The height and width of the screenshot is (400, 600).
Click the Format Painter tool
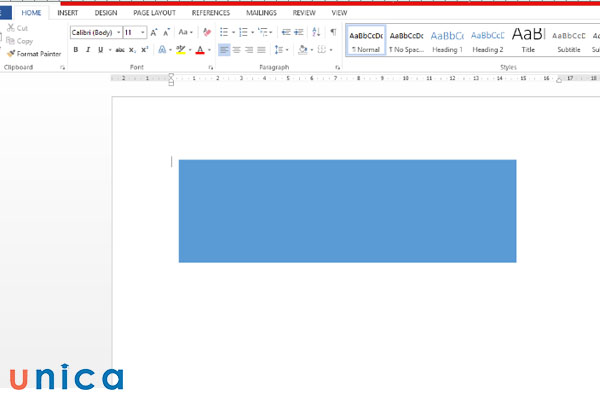tap(33, 53)
